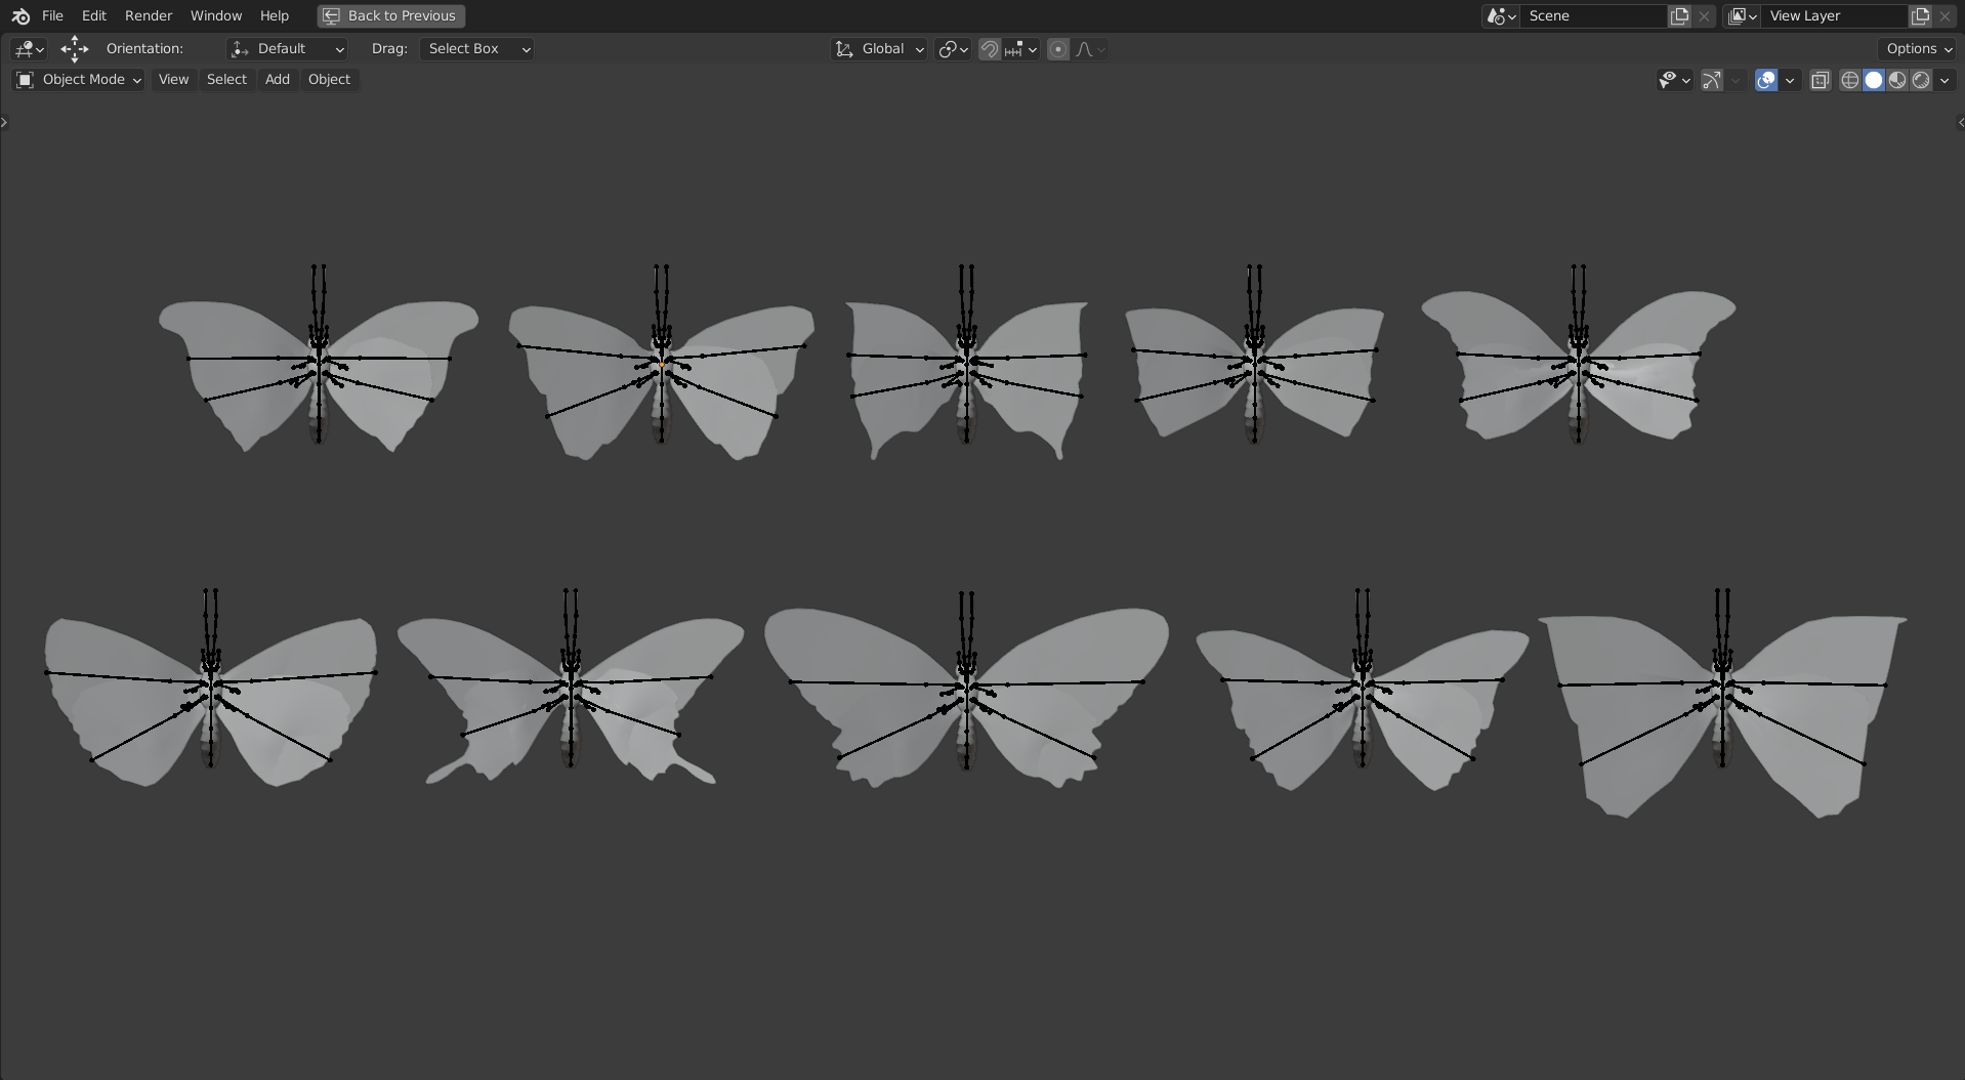Create new scene copy icon
This screenshot has width=1965, height=1080.
pyautogui.click(x=1679, y=16)
